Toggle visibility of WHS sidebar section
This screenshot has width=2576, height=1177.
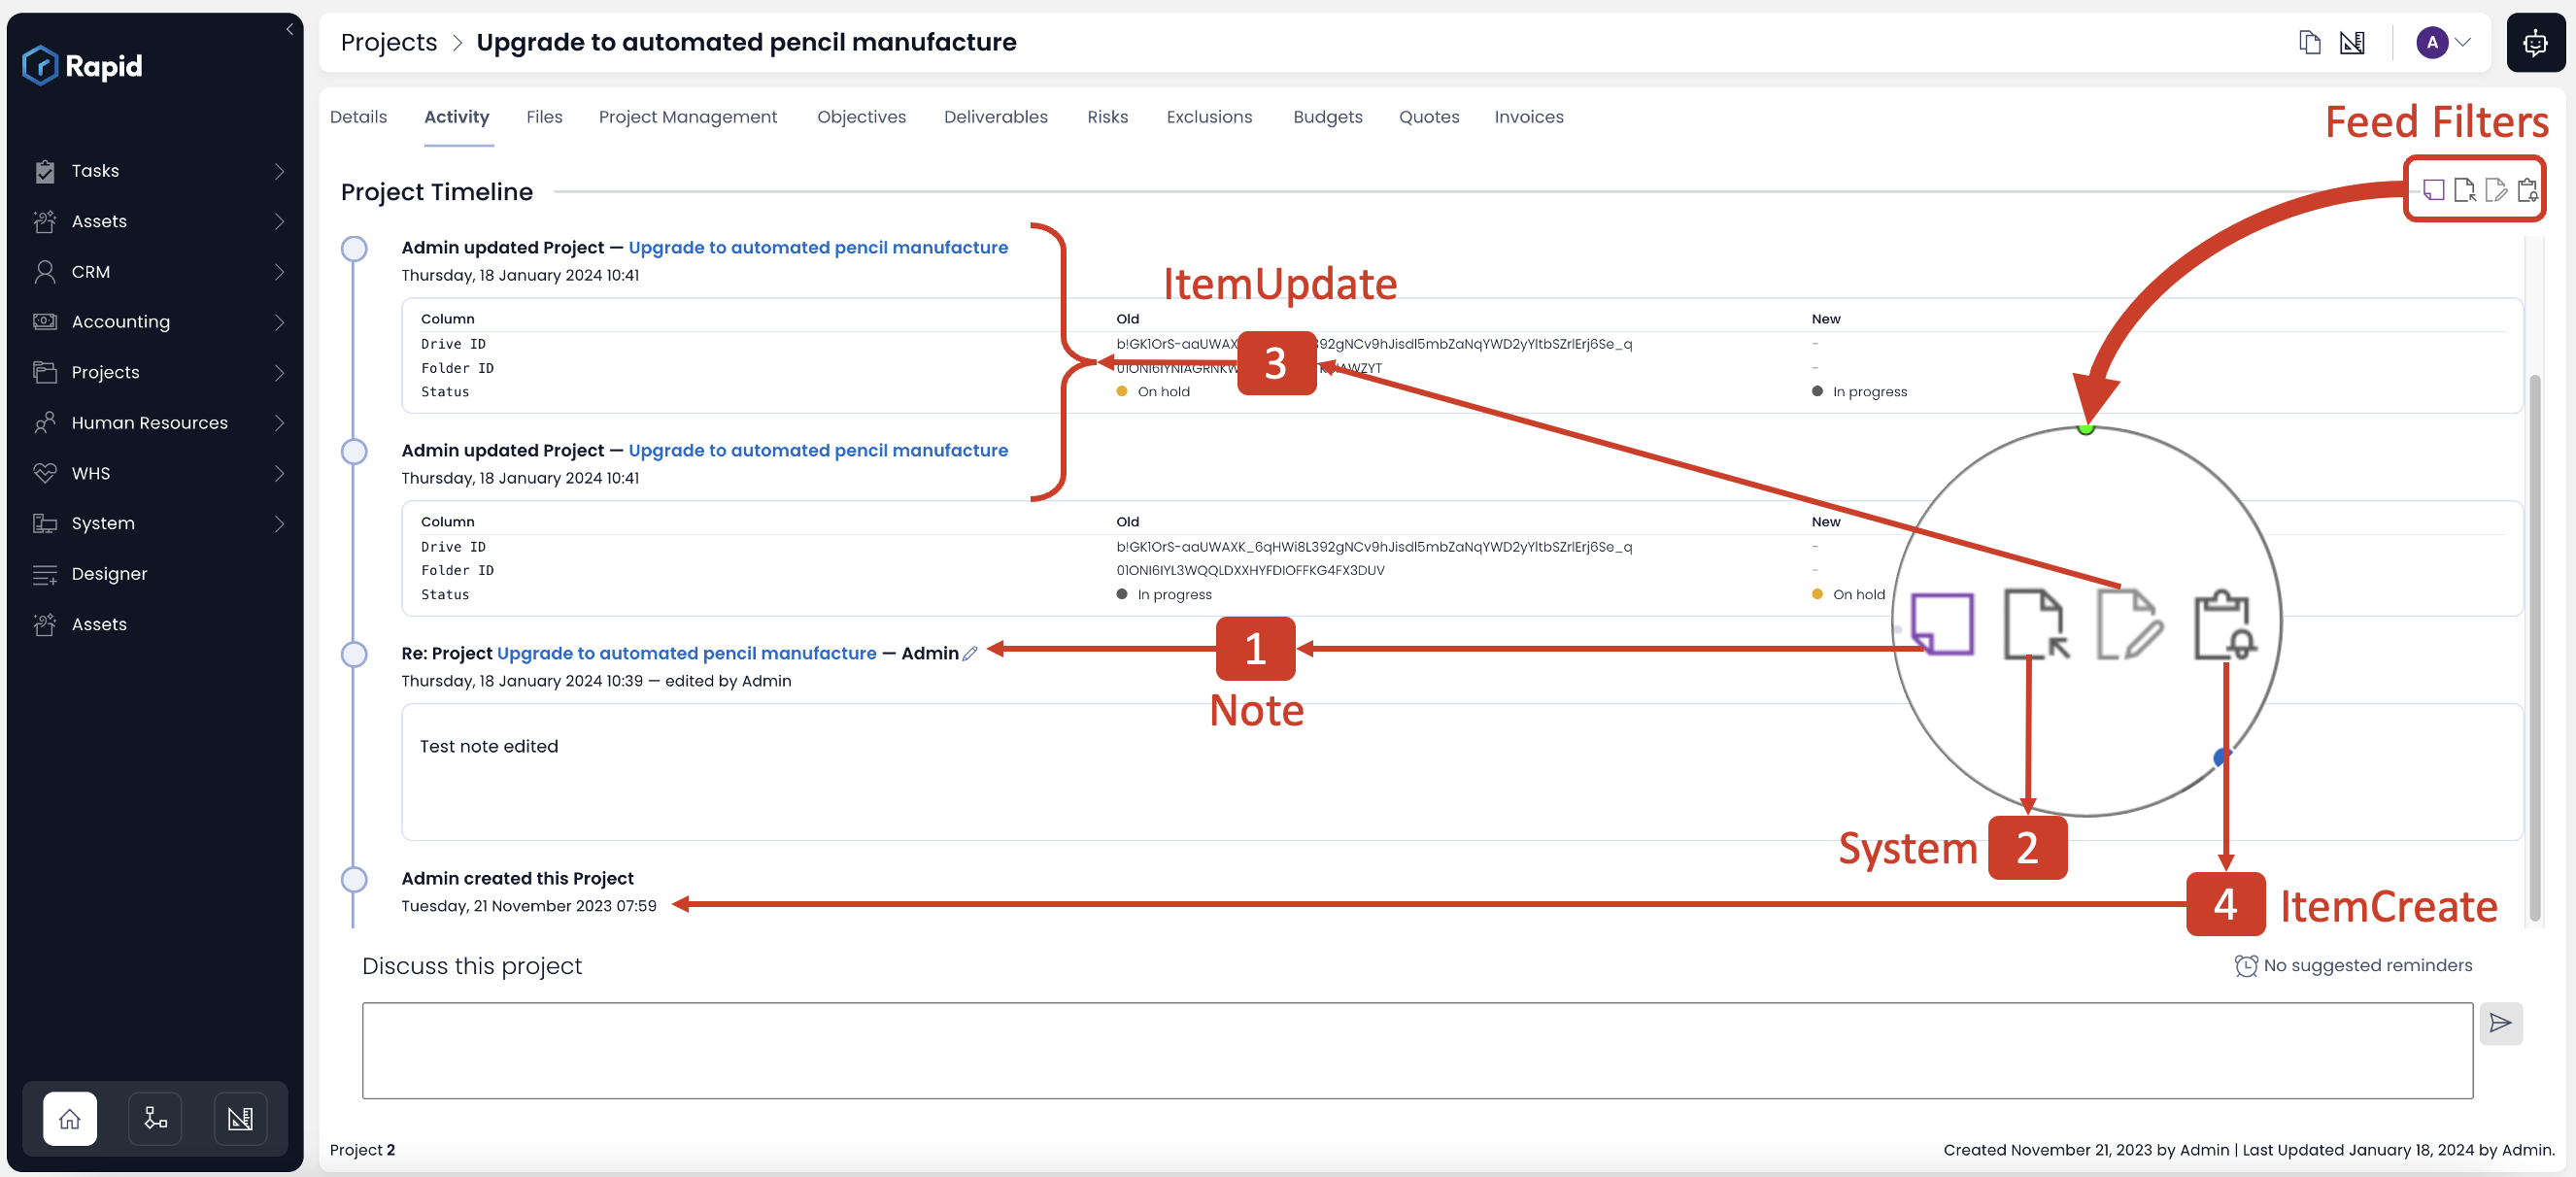tap(278, 473)
